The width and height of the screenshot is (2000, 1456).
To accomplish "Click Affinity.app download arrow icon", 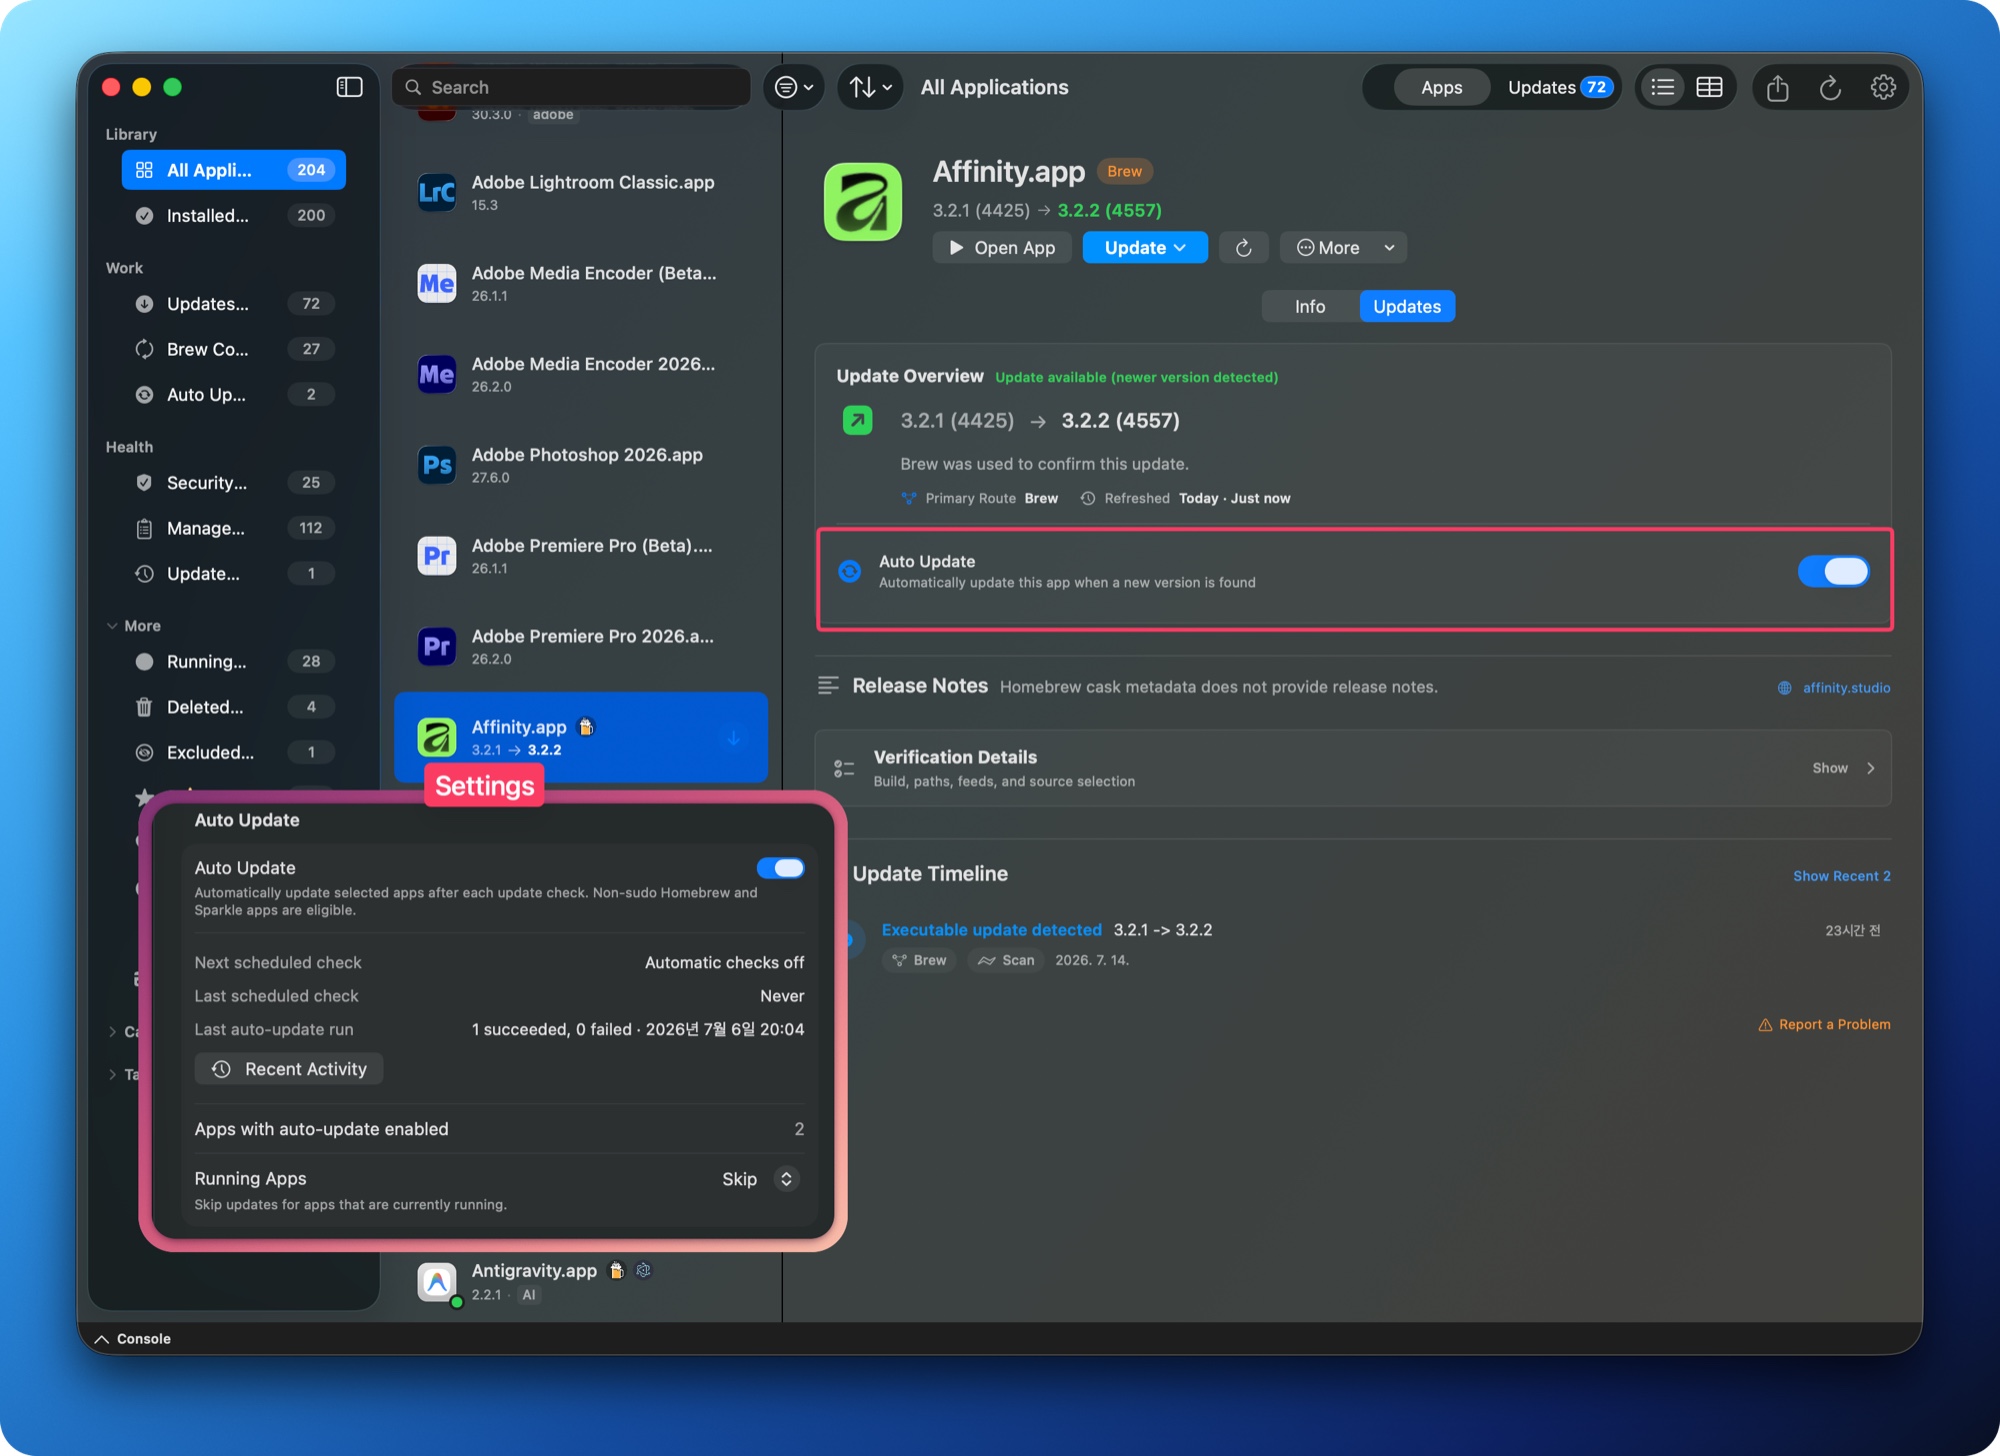I will [x=734, y=738].
